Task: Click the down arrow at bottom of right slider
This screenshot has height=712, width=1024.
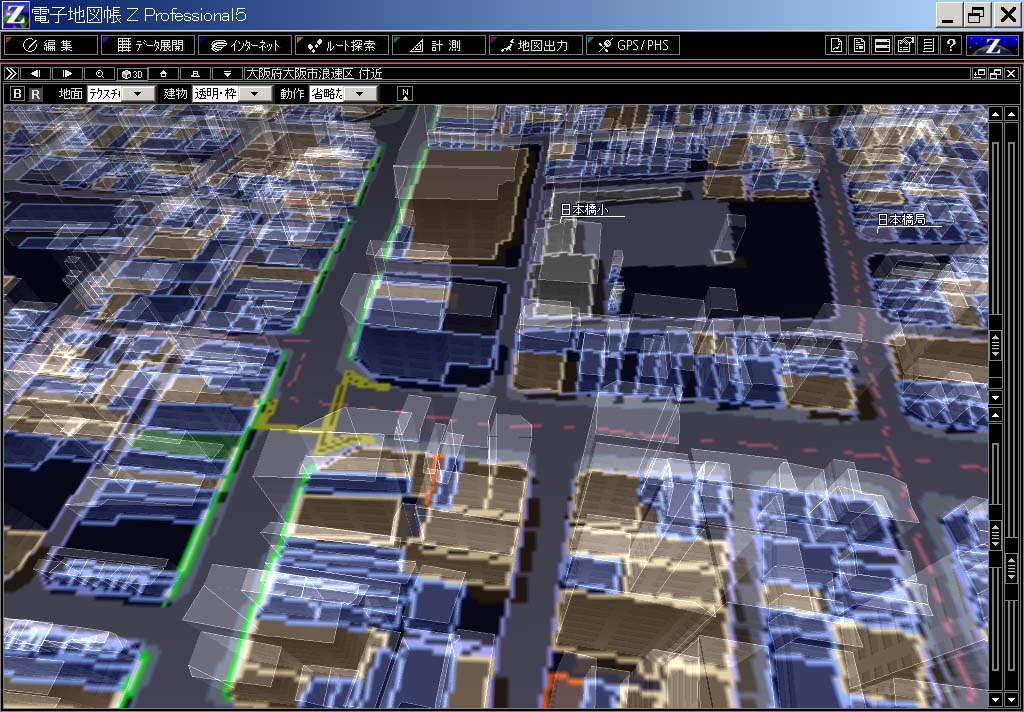Action: coord(1012,700)
